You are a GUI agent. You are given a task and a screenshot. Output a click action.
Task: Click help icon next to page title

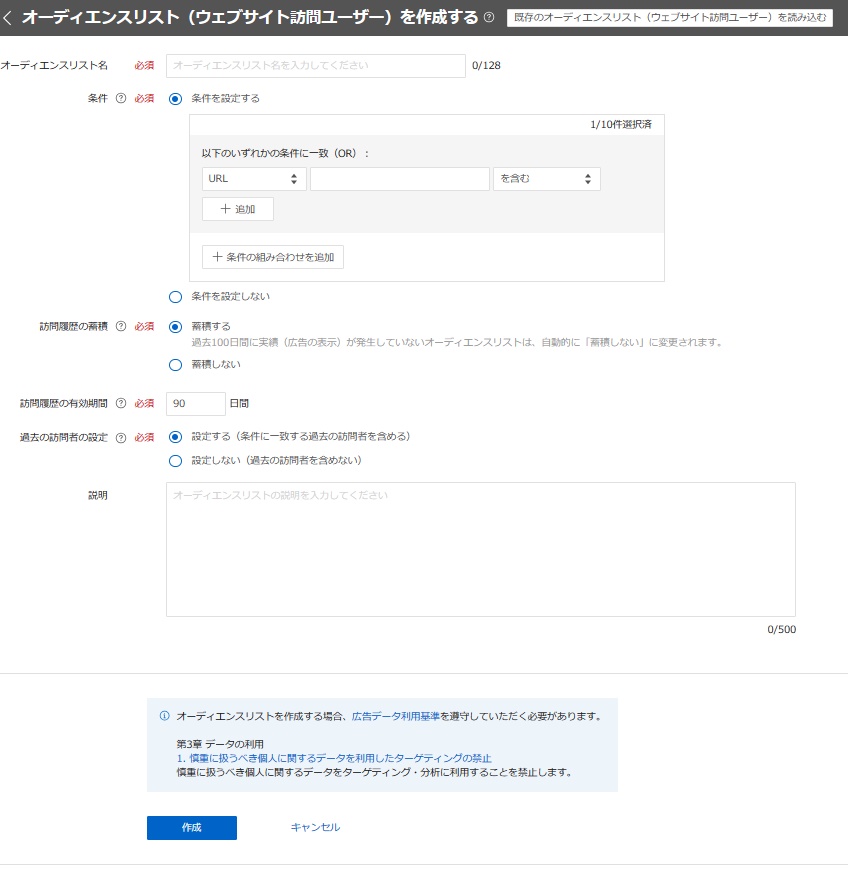coord(489,18)
